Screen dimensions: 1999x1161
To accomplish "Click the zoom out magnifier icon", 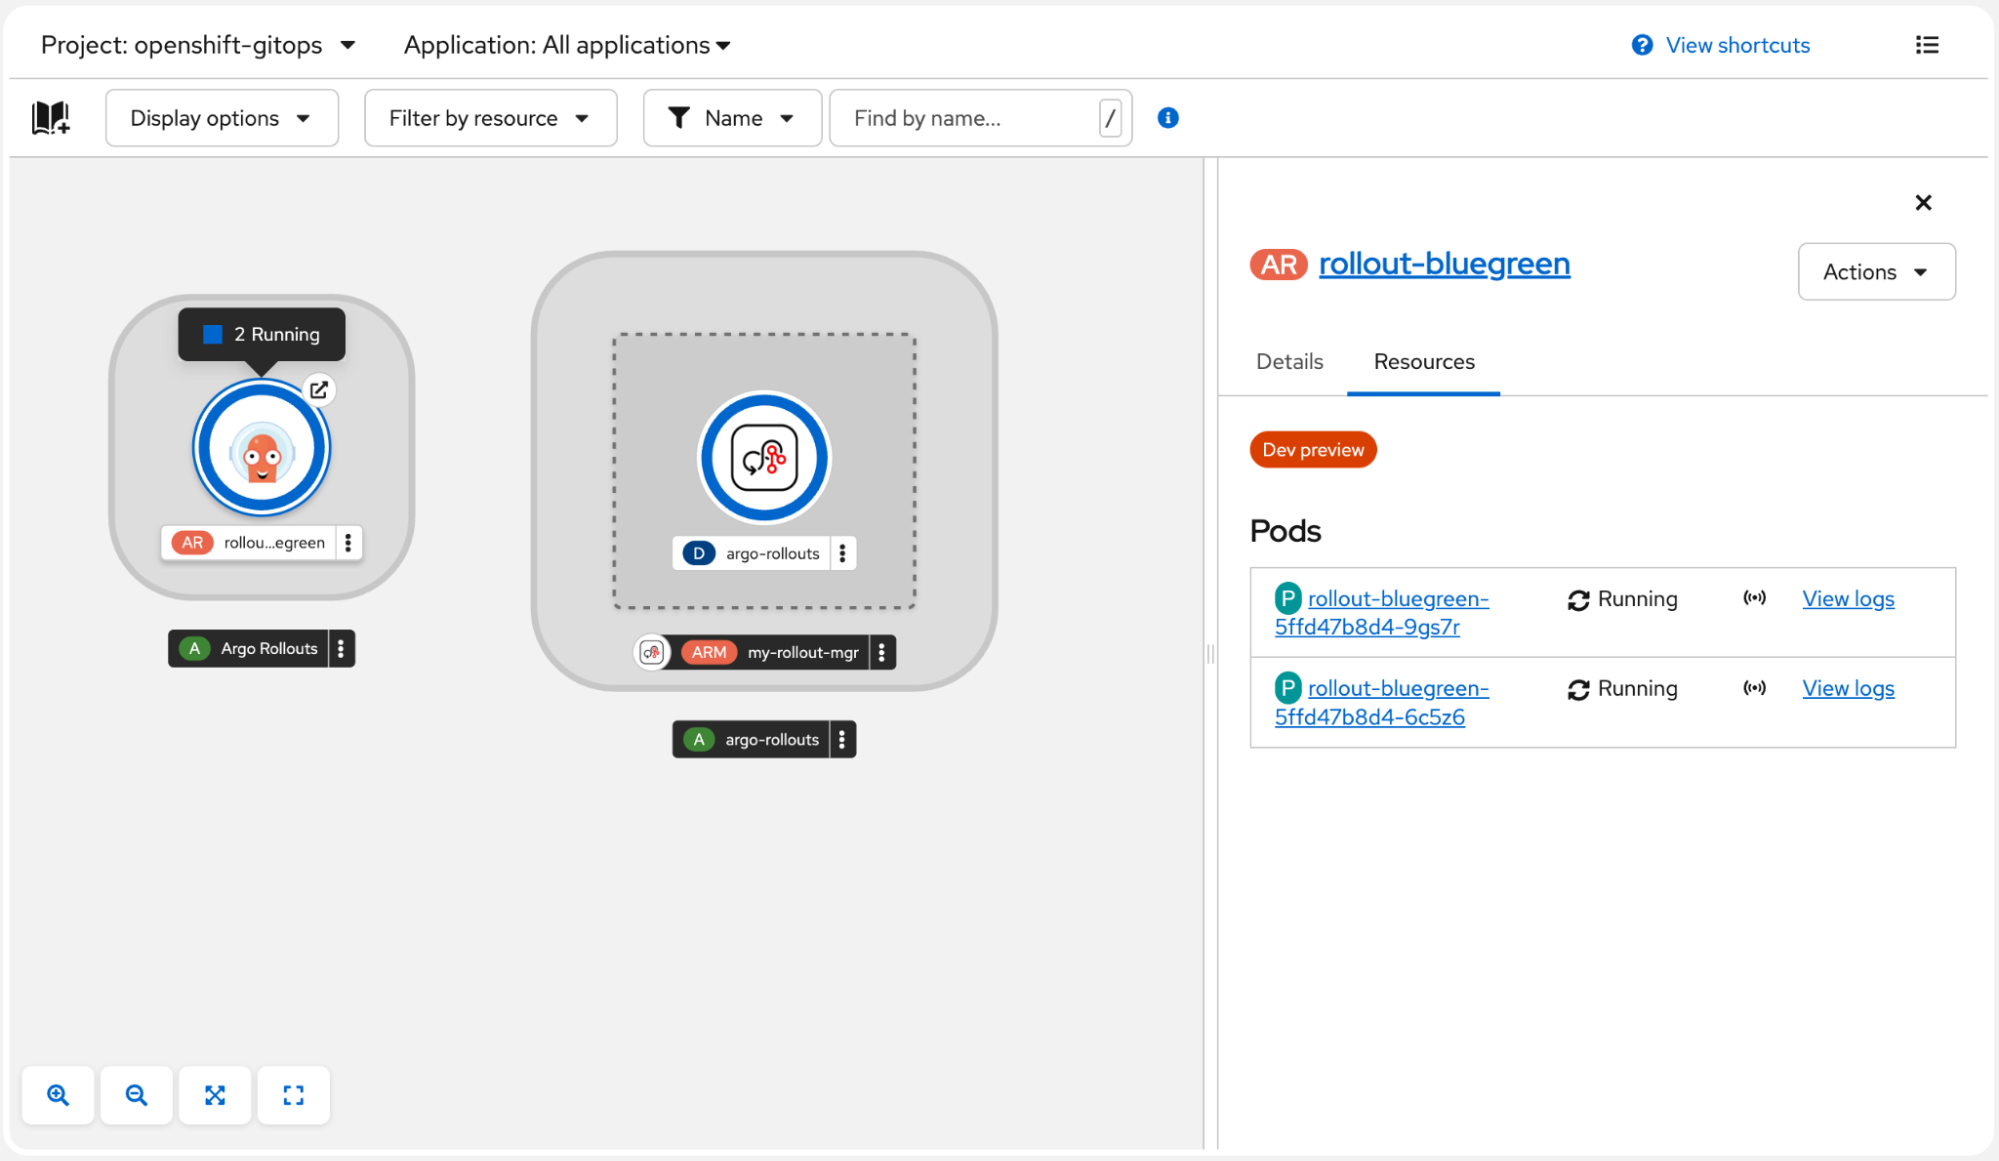I will coord(136,1095).
